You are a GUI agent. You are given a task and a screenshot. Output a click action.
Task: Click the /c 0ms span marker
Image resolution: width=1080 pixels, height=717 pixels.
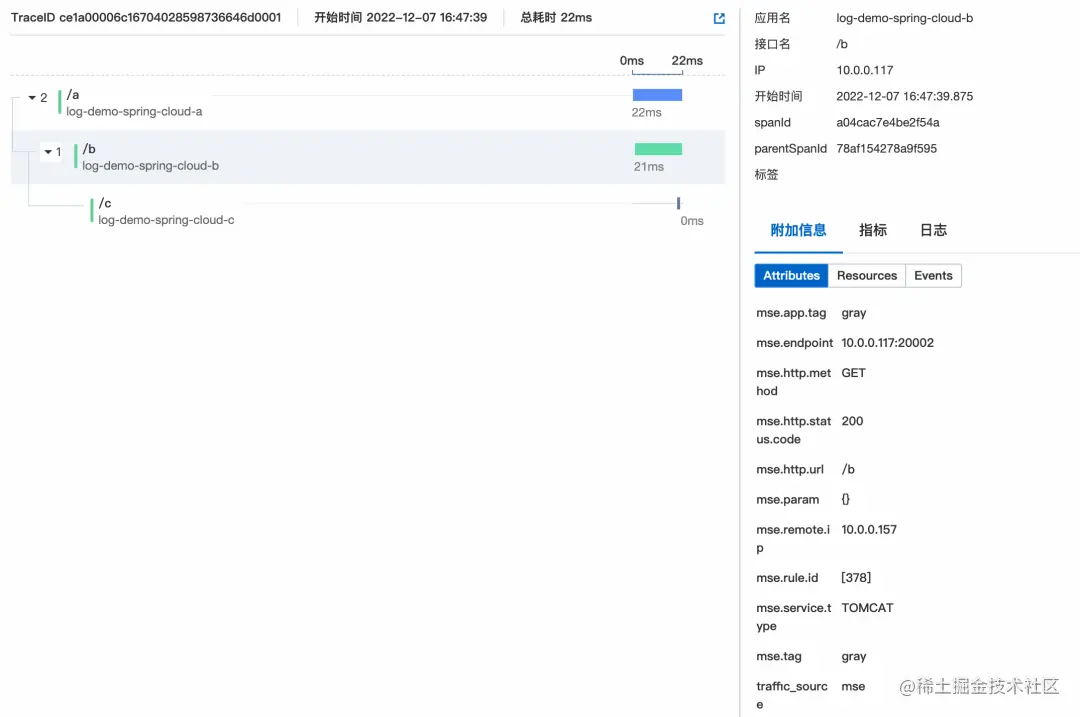678,203
